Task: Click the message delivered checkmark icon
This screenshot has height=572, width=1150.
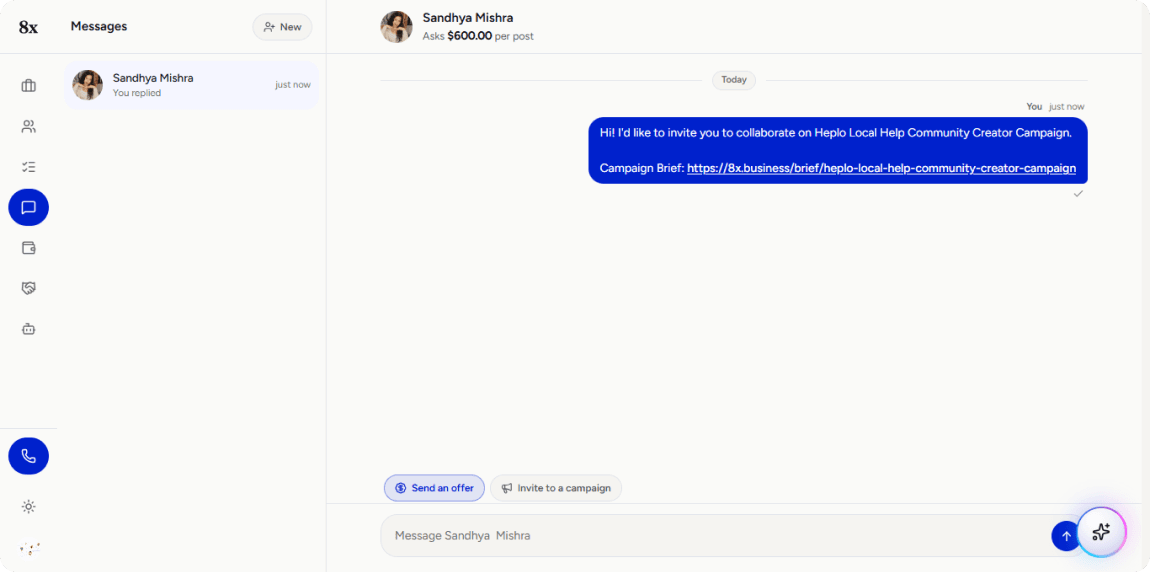Action: [x=1078, y=194]
